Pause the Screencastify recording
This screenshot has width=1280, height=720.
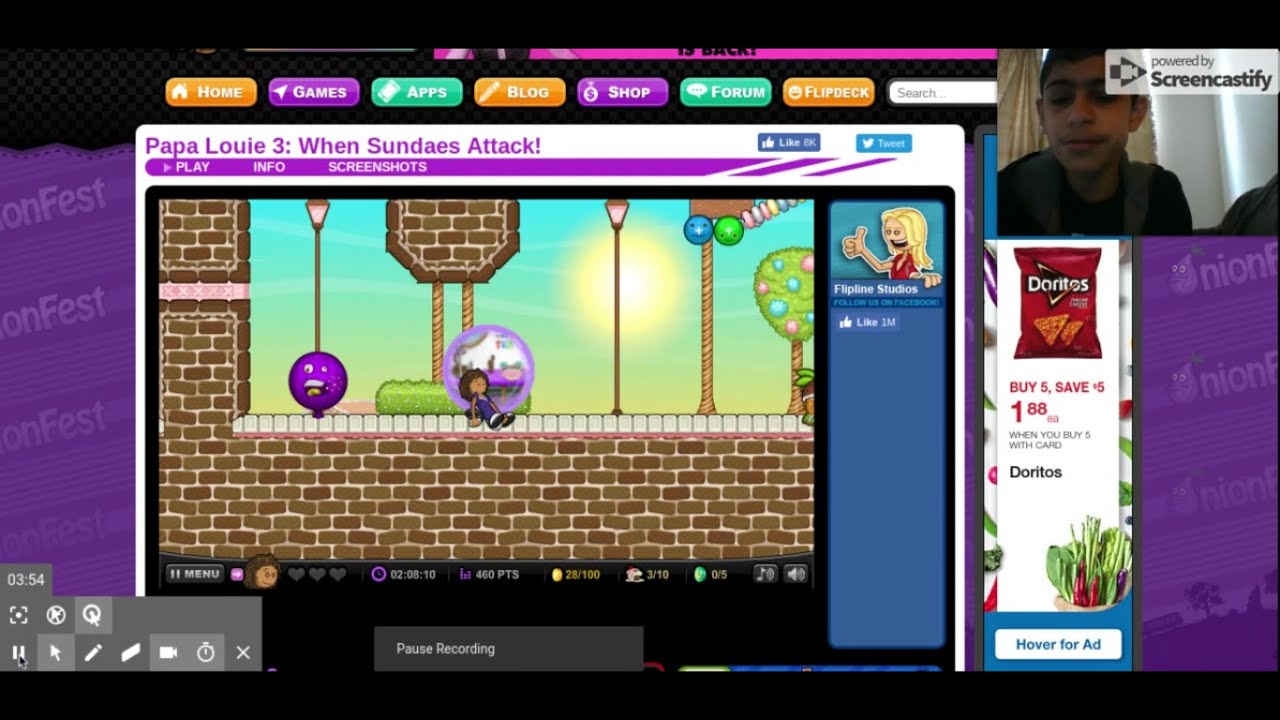coord(18,653)
